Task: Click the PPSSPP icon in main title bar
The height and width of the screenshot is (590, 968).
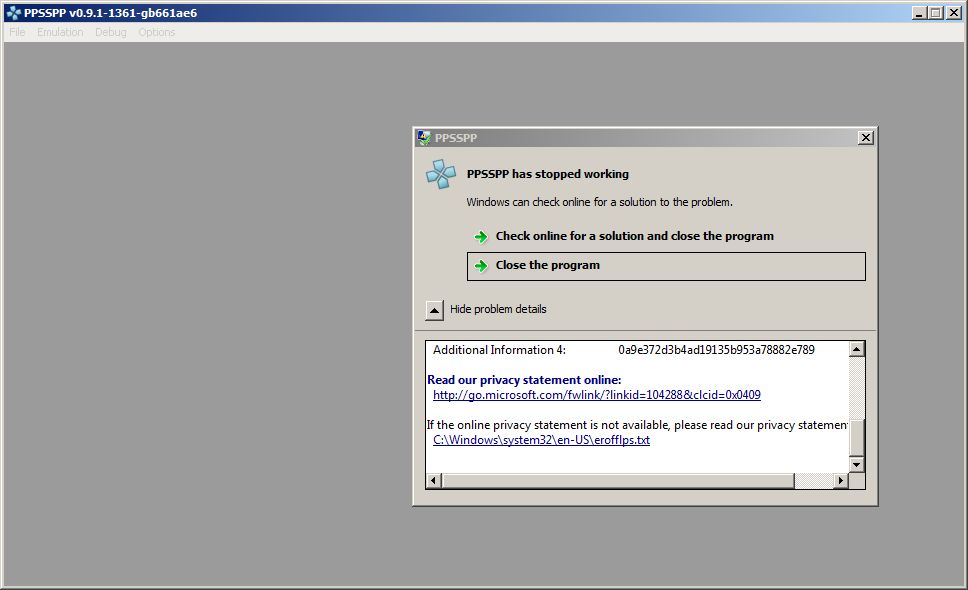Action: pos(13,13)
